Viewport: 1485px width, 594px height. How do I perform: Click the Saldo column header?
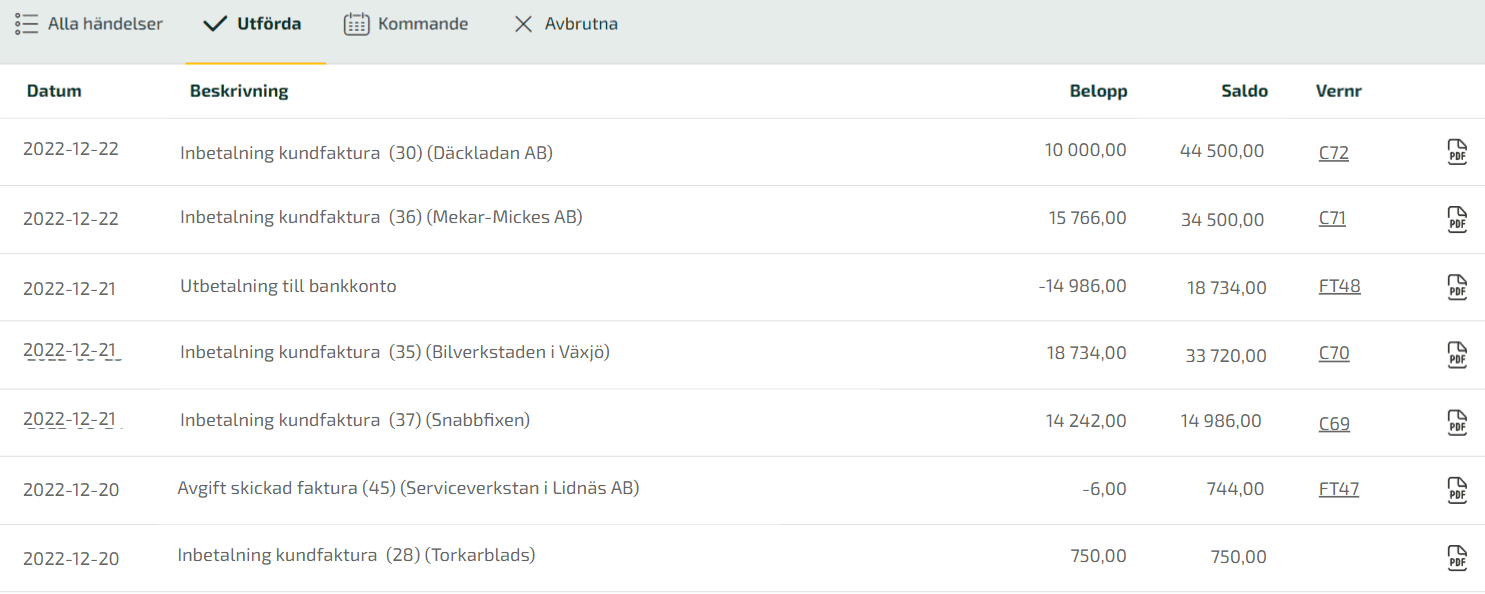(x=1244, y=91)
